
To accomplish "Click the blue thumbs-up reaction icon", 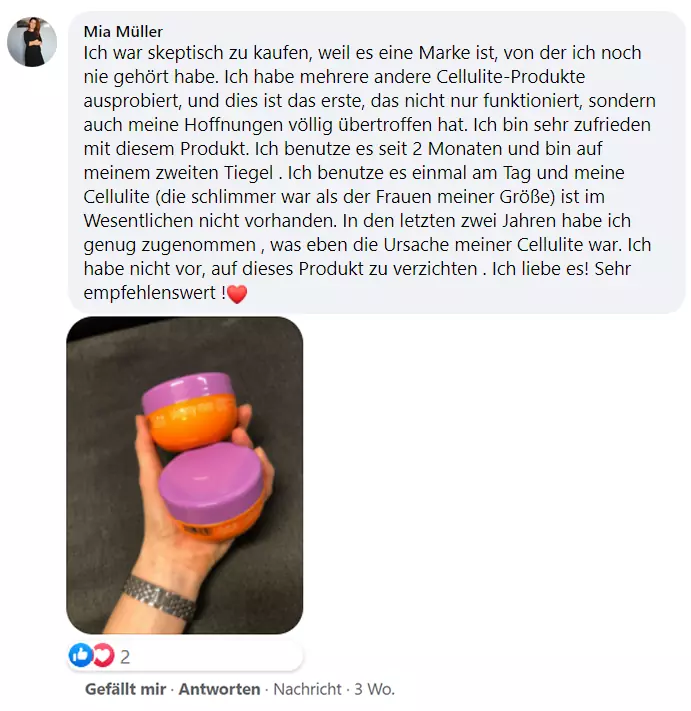I will point(81,655).
